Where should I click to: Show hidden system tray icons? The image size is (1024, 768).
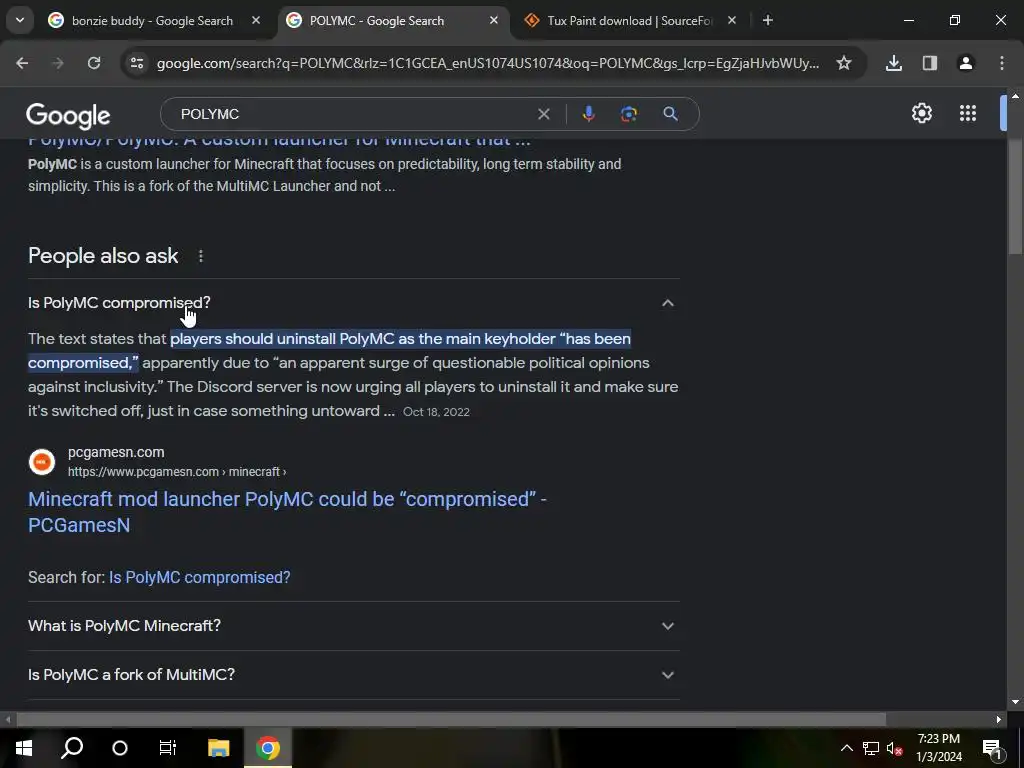pyautogui.click(x=846, y=748)
